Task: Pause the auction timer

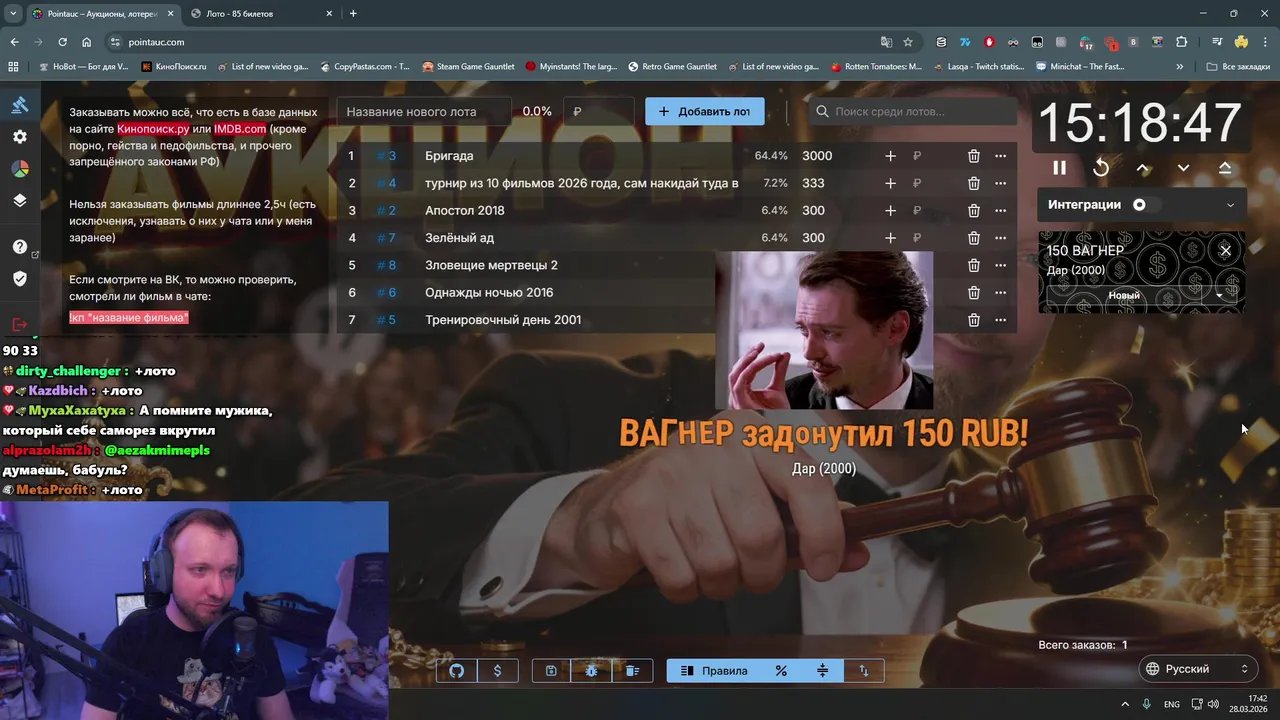Action: point(1059,168)
